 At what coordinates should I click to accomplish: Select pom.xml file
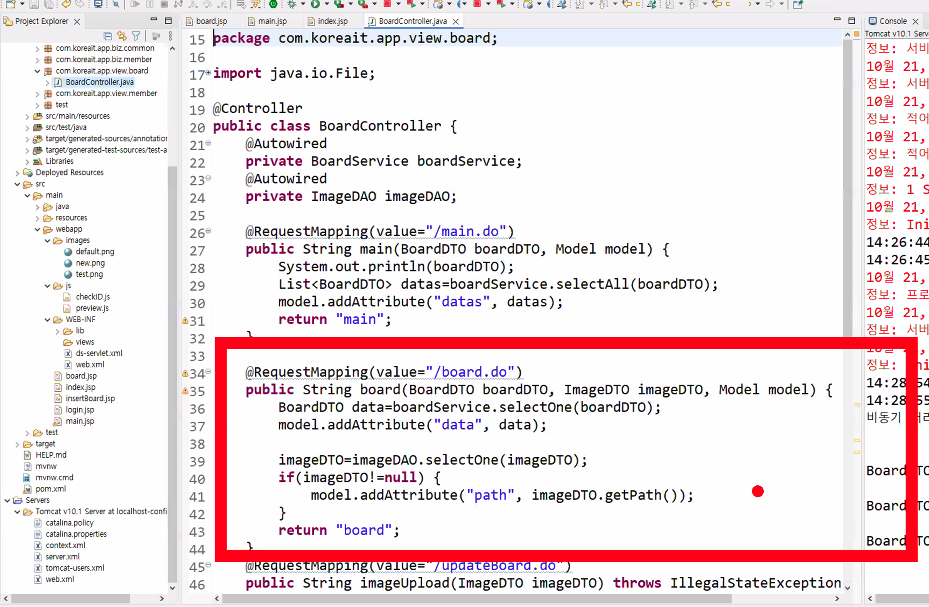pyautogui.click(x=44, y=489)
